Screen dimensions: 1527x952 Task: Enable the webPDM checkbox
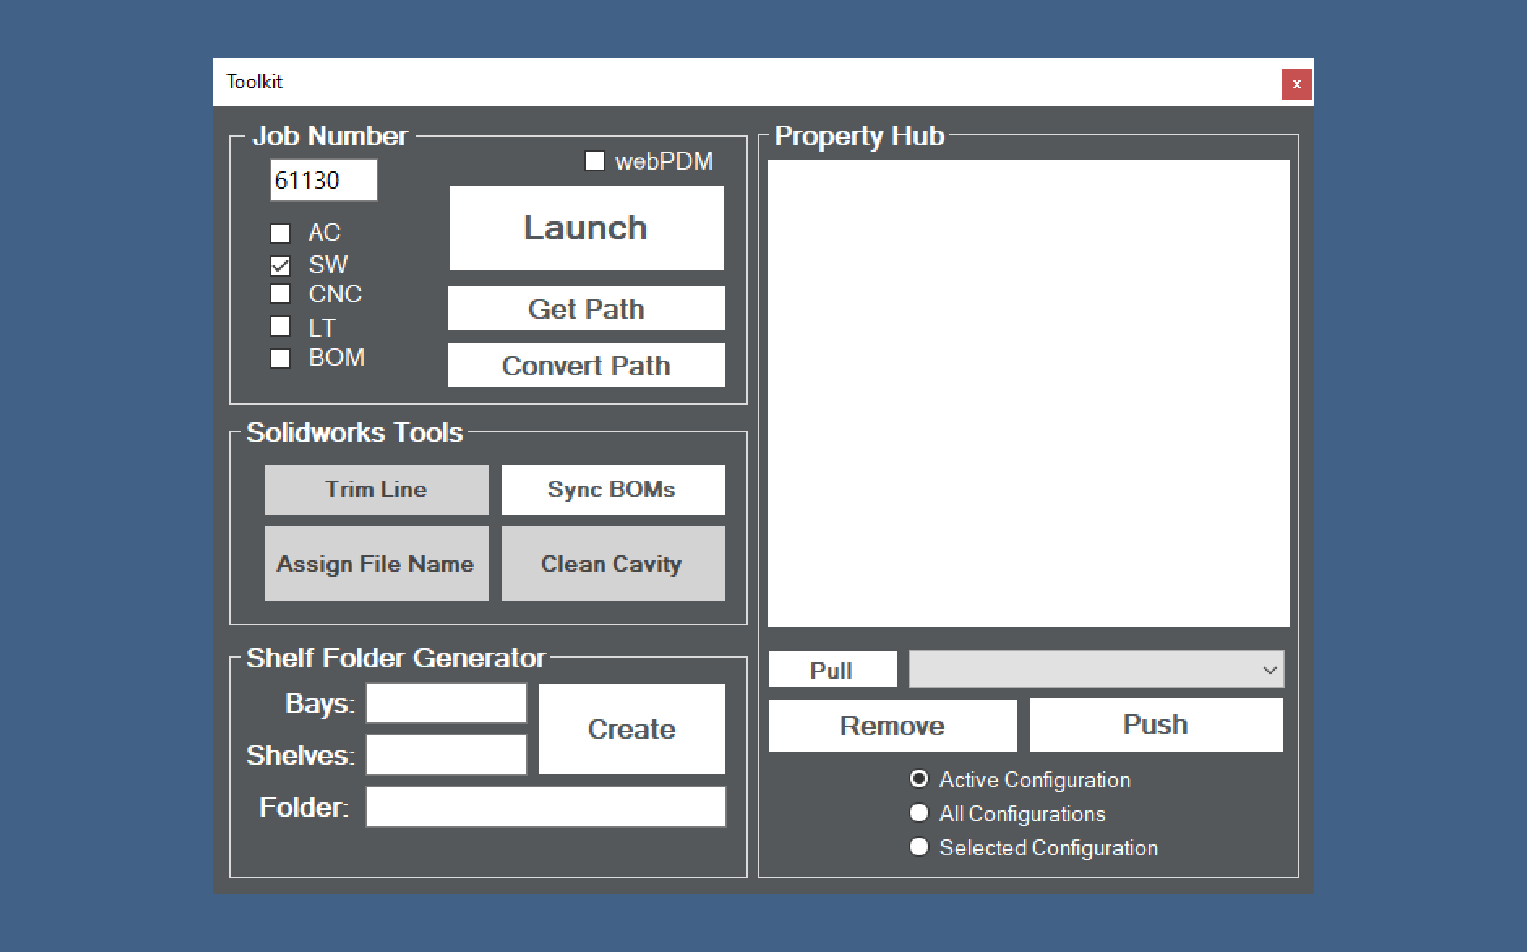(595, 160)
